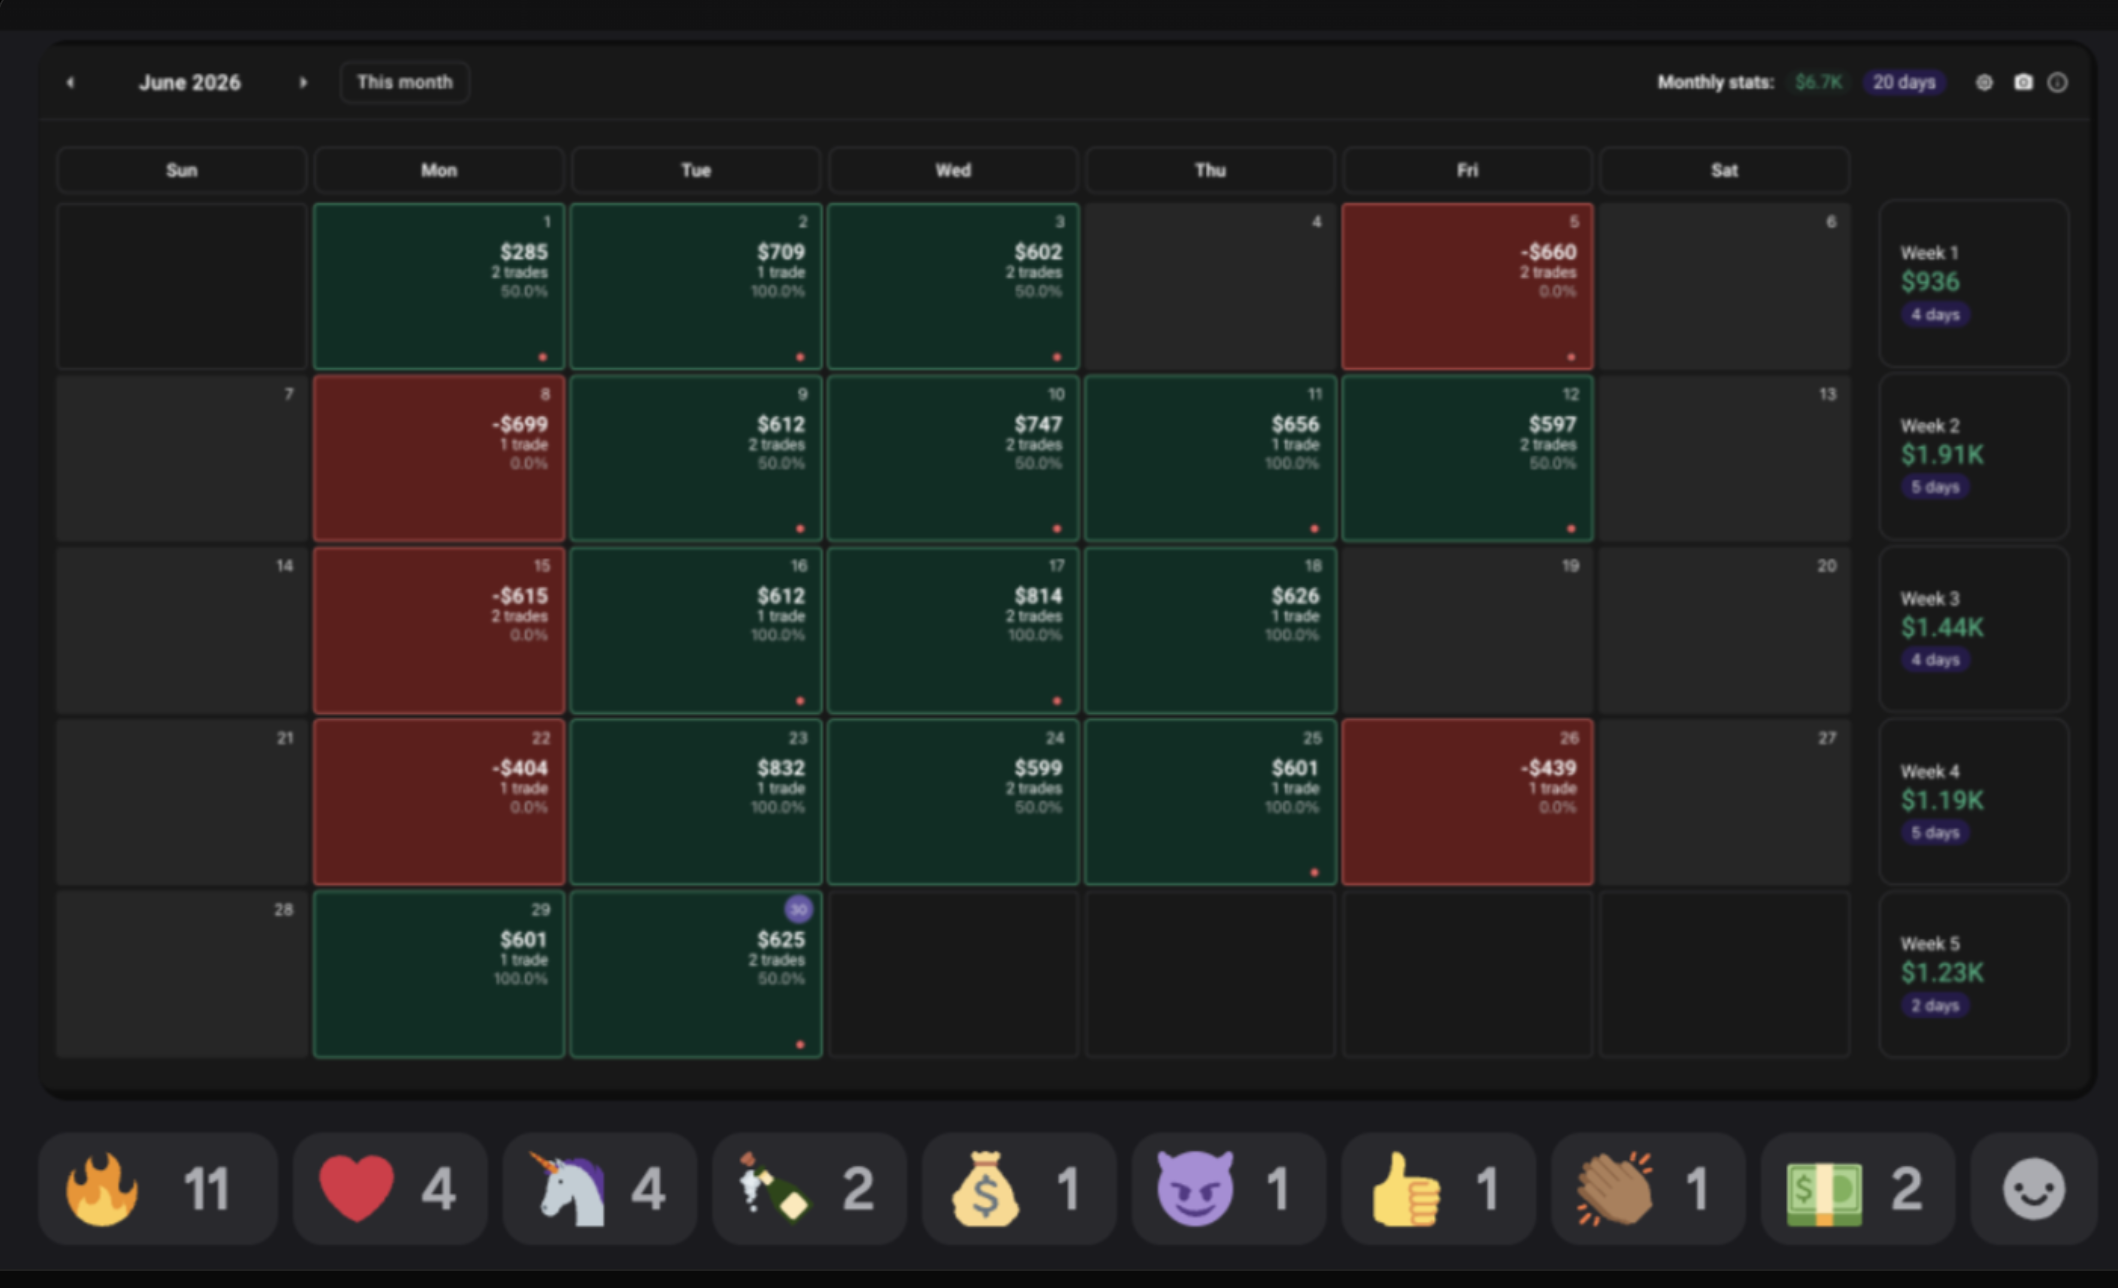Click the Mon column header
Image resolution: width=2118 pixels, height=1288 pixels.
click(x=439, y=170)
